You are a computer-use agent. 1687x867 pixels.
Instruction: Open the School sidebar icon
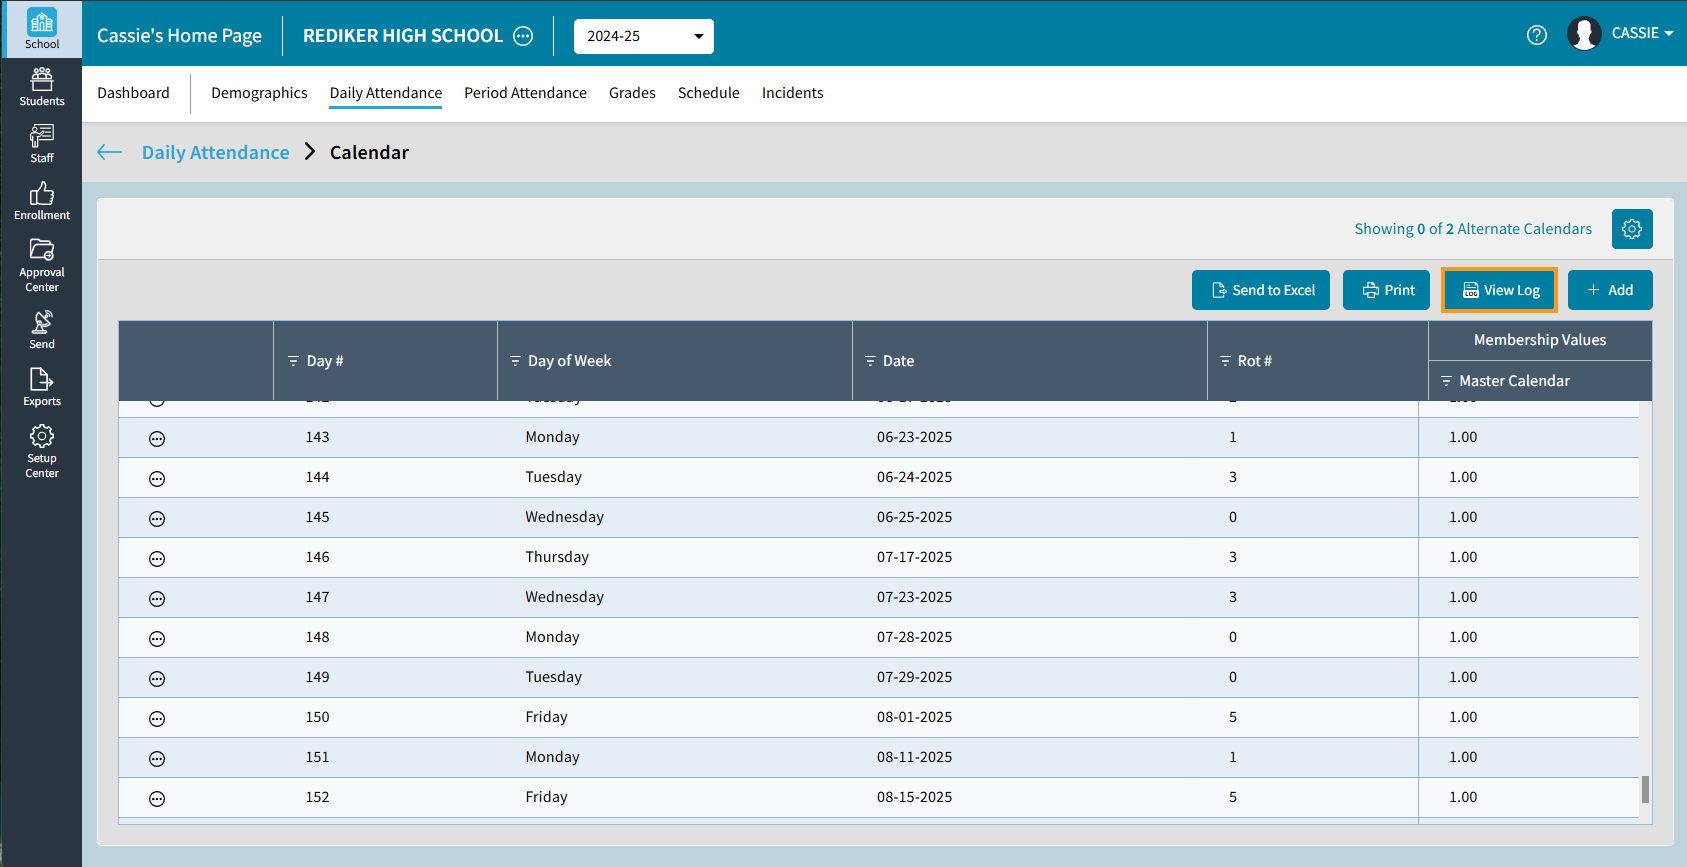coord(42,29)
